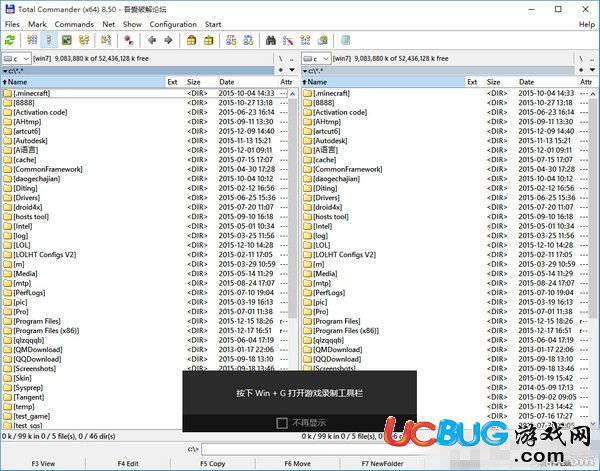The height and width of the screenshot is (471, 600).
Task: Select [.minecraft] folder in left panel
Action: tap(31, 93)
